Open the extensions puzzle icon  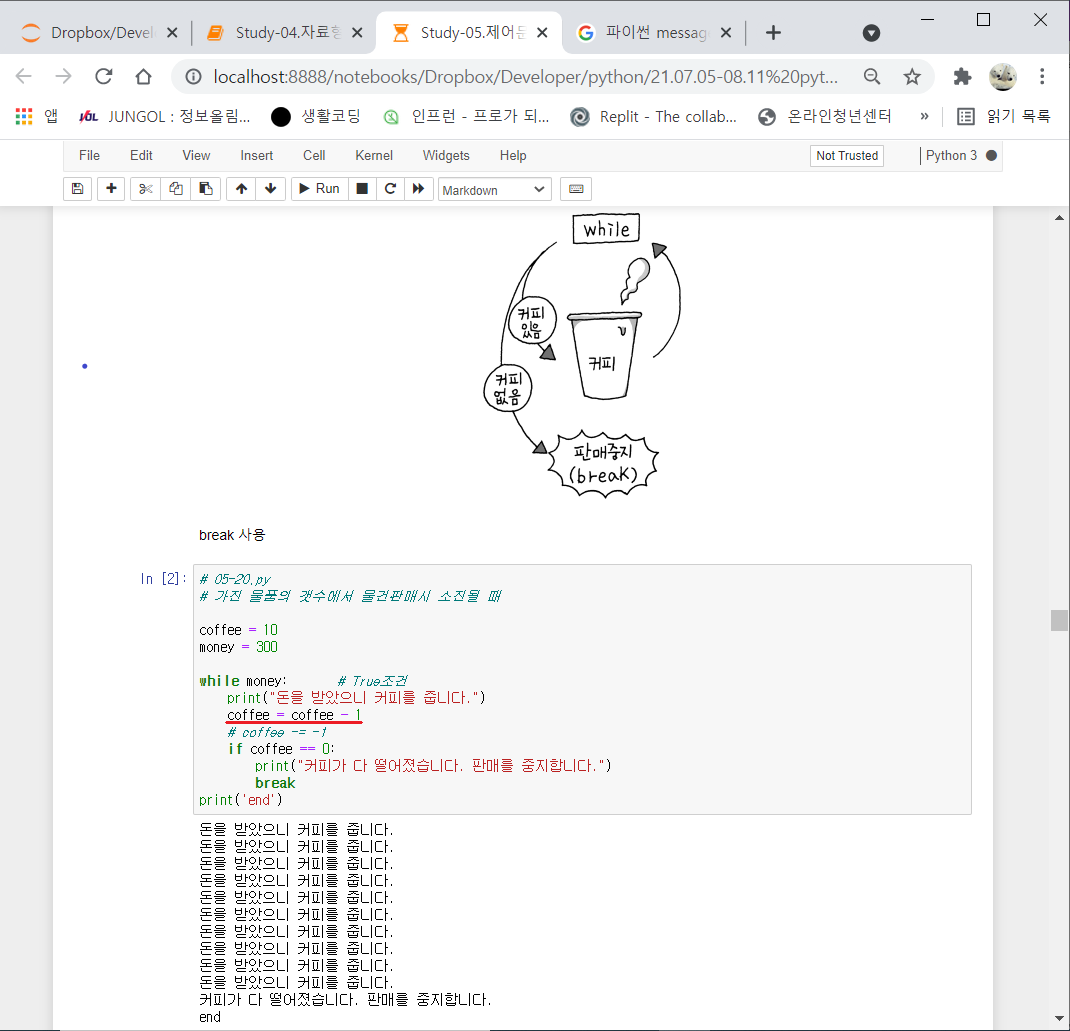tap(962, 76)
